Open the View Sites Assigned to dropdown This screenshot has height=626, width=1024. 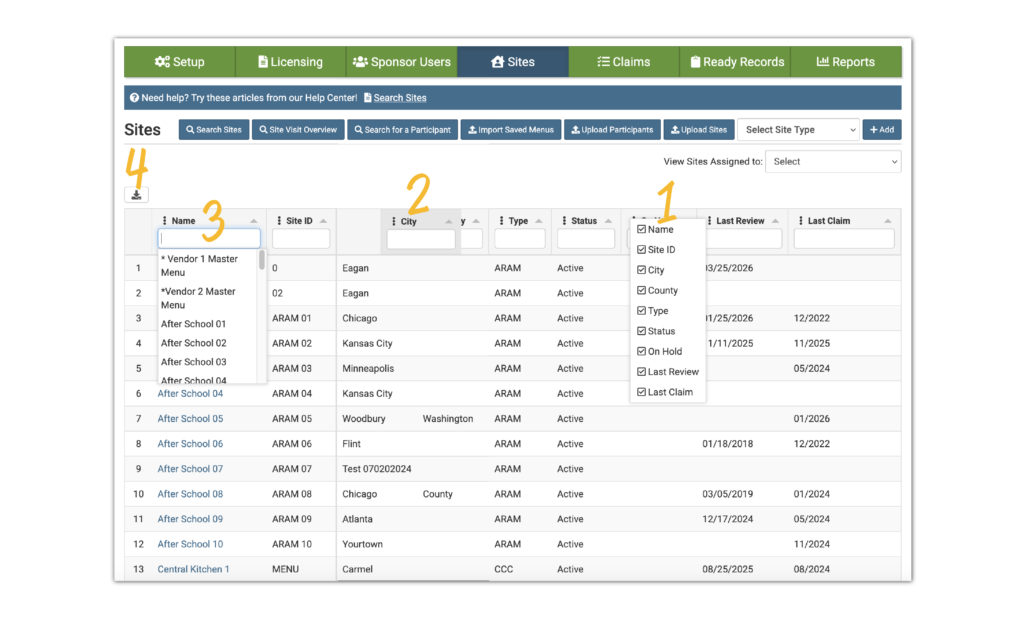coord(833,161)
